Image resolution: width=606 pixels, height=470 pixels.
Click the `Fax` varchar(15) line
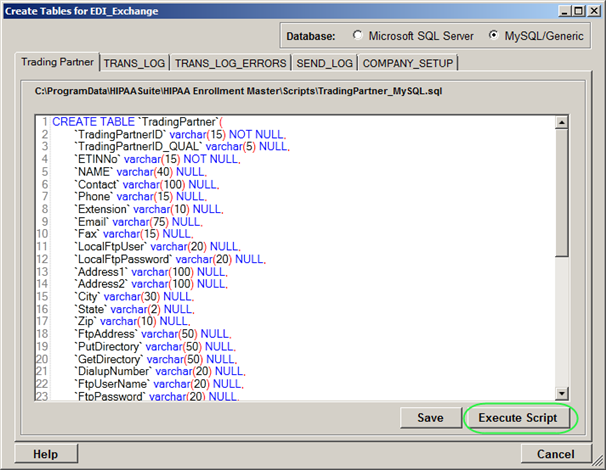point(133,234)
